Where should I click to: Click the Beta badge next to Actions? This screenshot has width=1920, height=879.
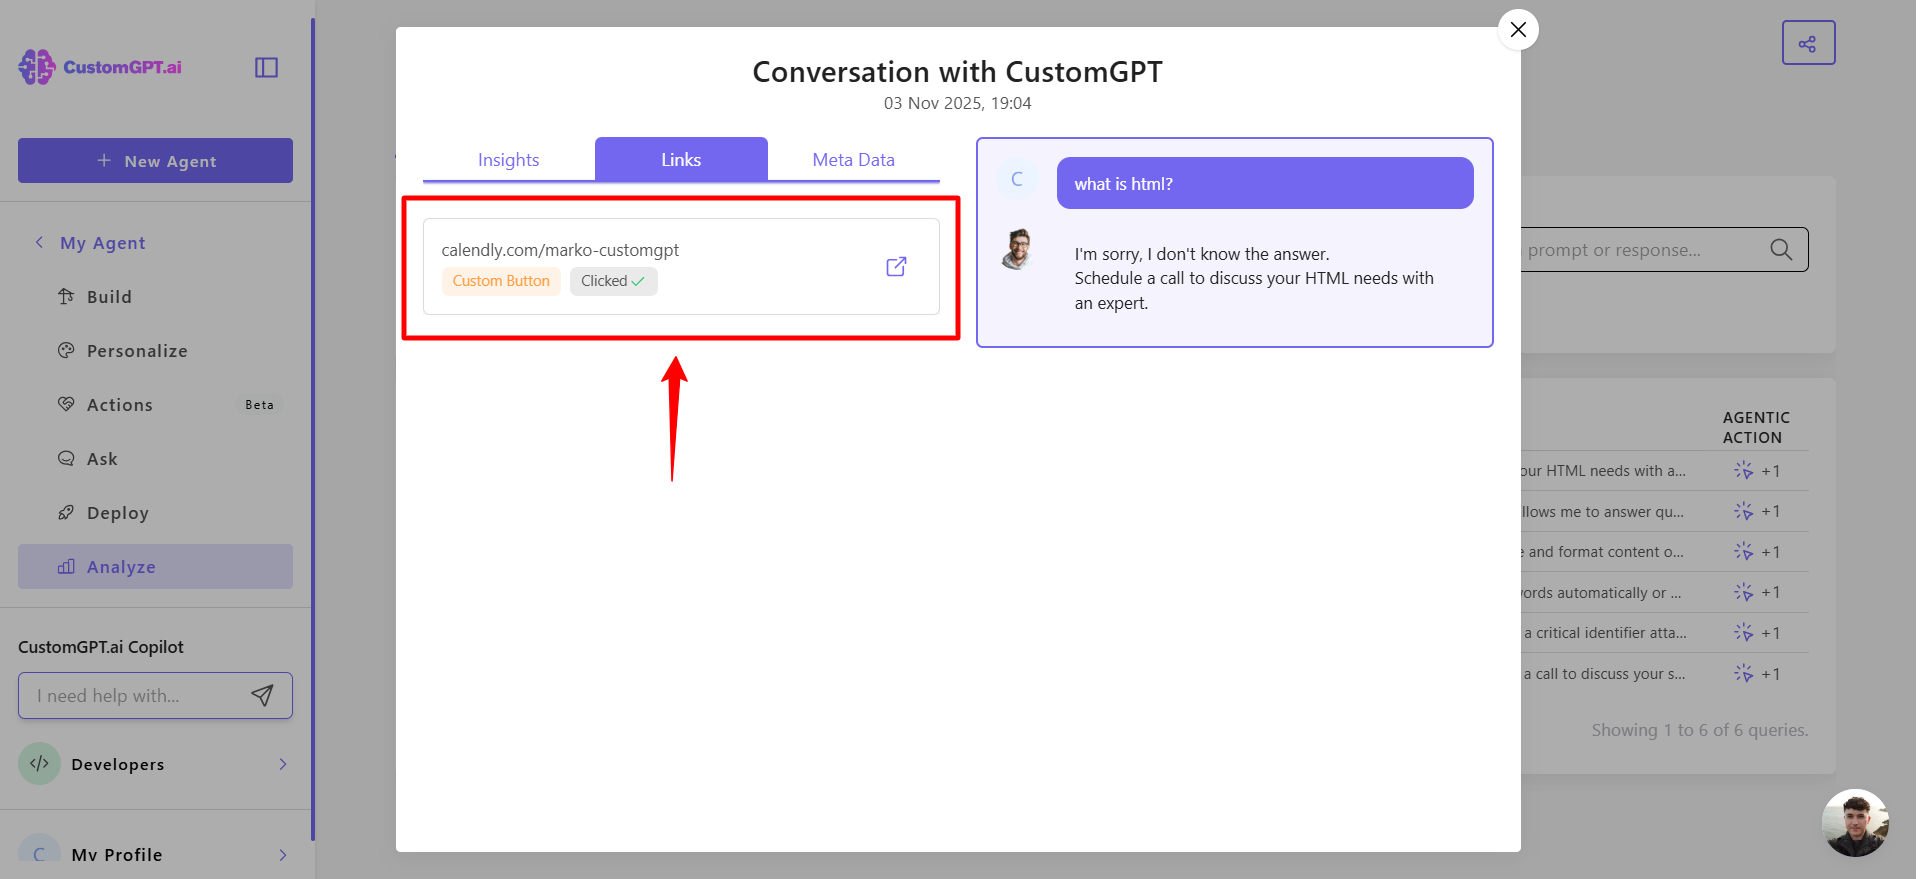click(259, 405)
